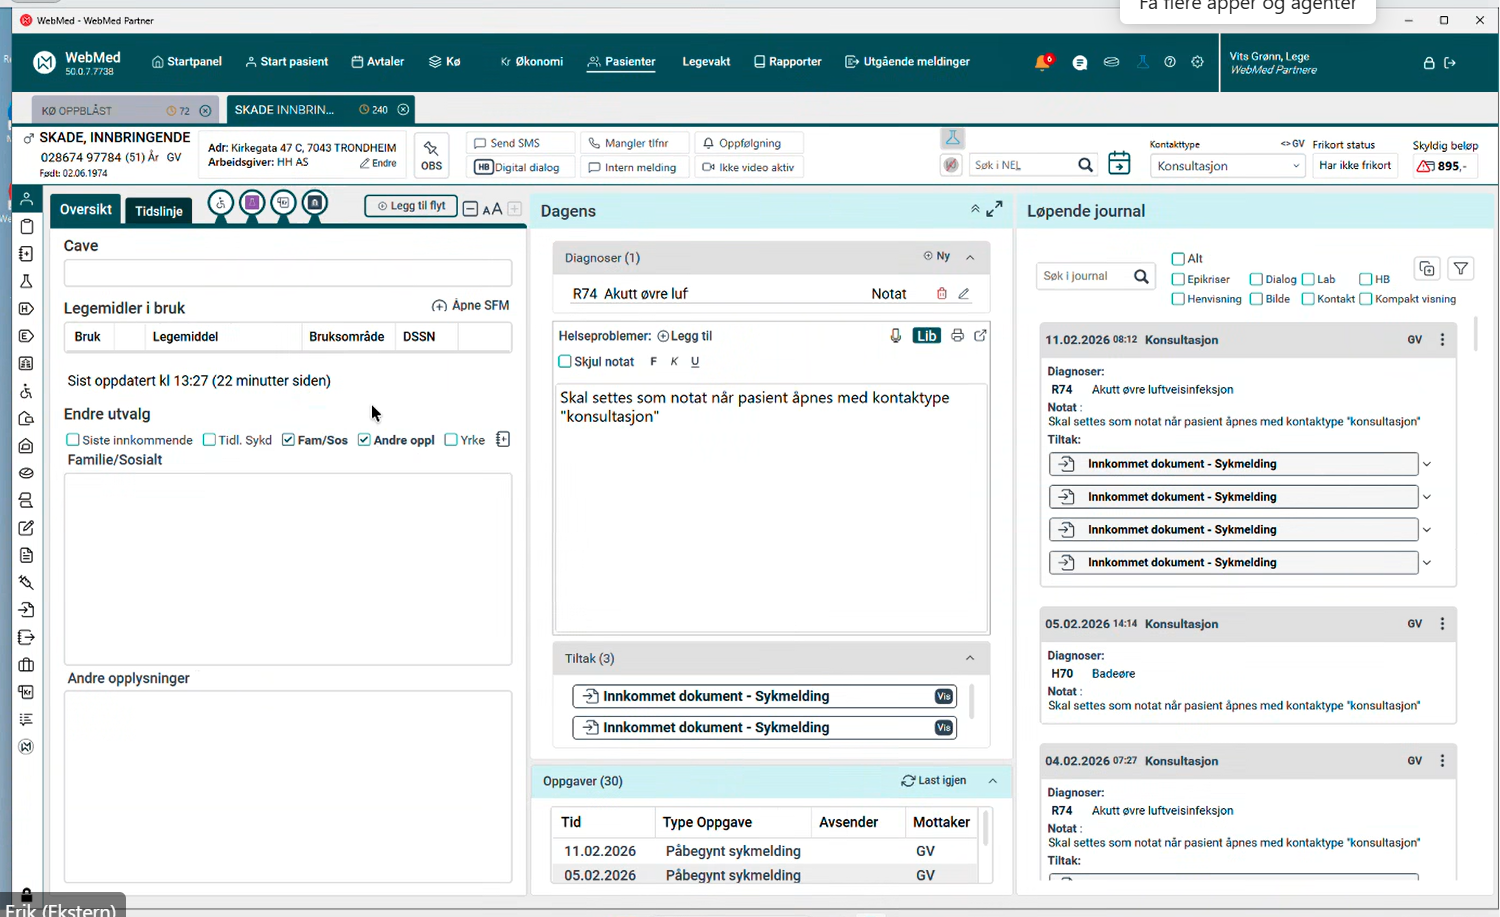Check the Alt checkbox in Løpende journal

(1177, 258)
